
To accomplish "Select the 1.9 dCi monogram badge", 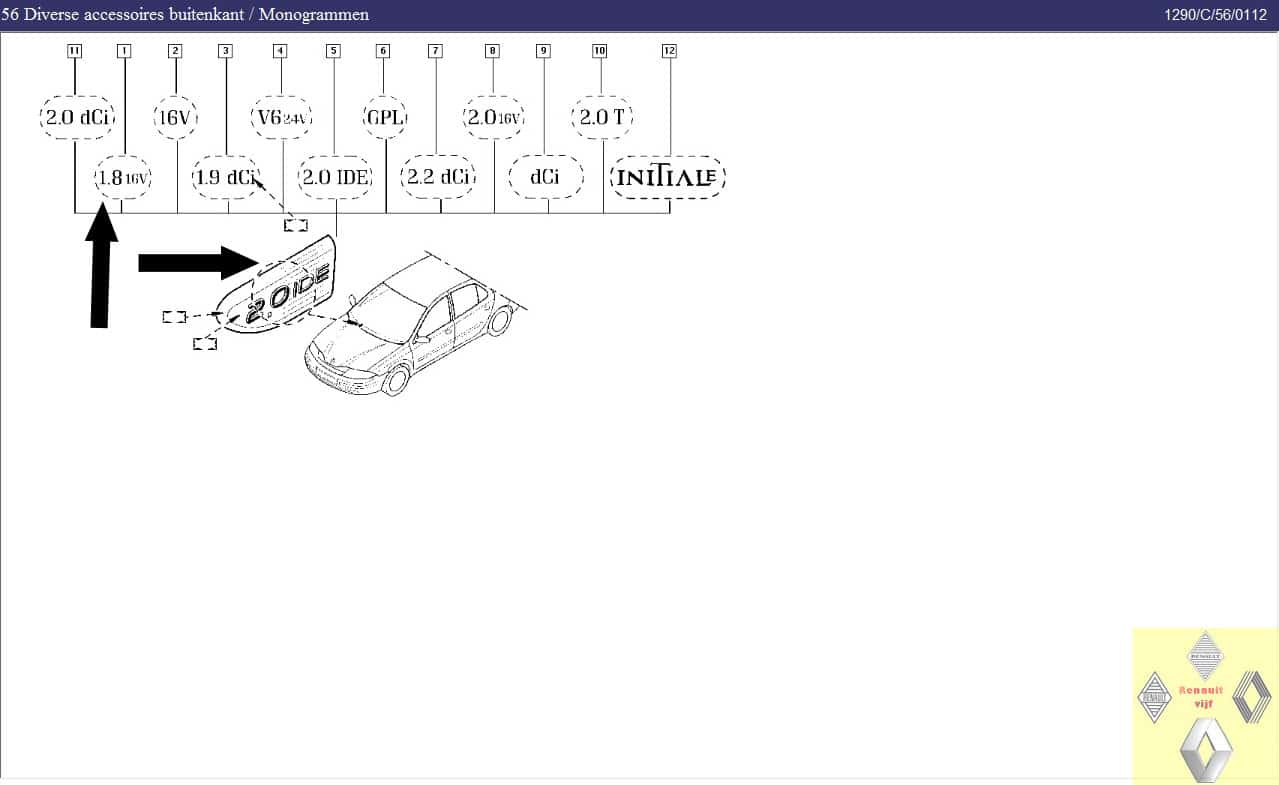I will [224, 177].
